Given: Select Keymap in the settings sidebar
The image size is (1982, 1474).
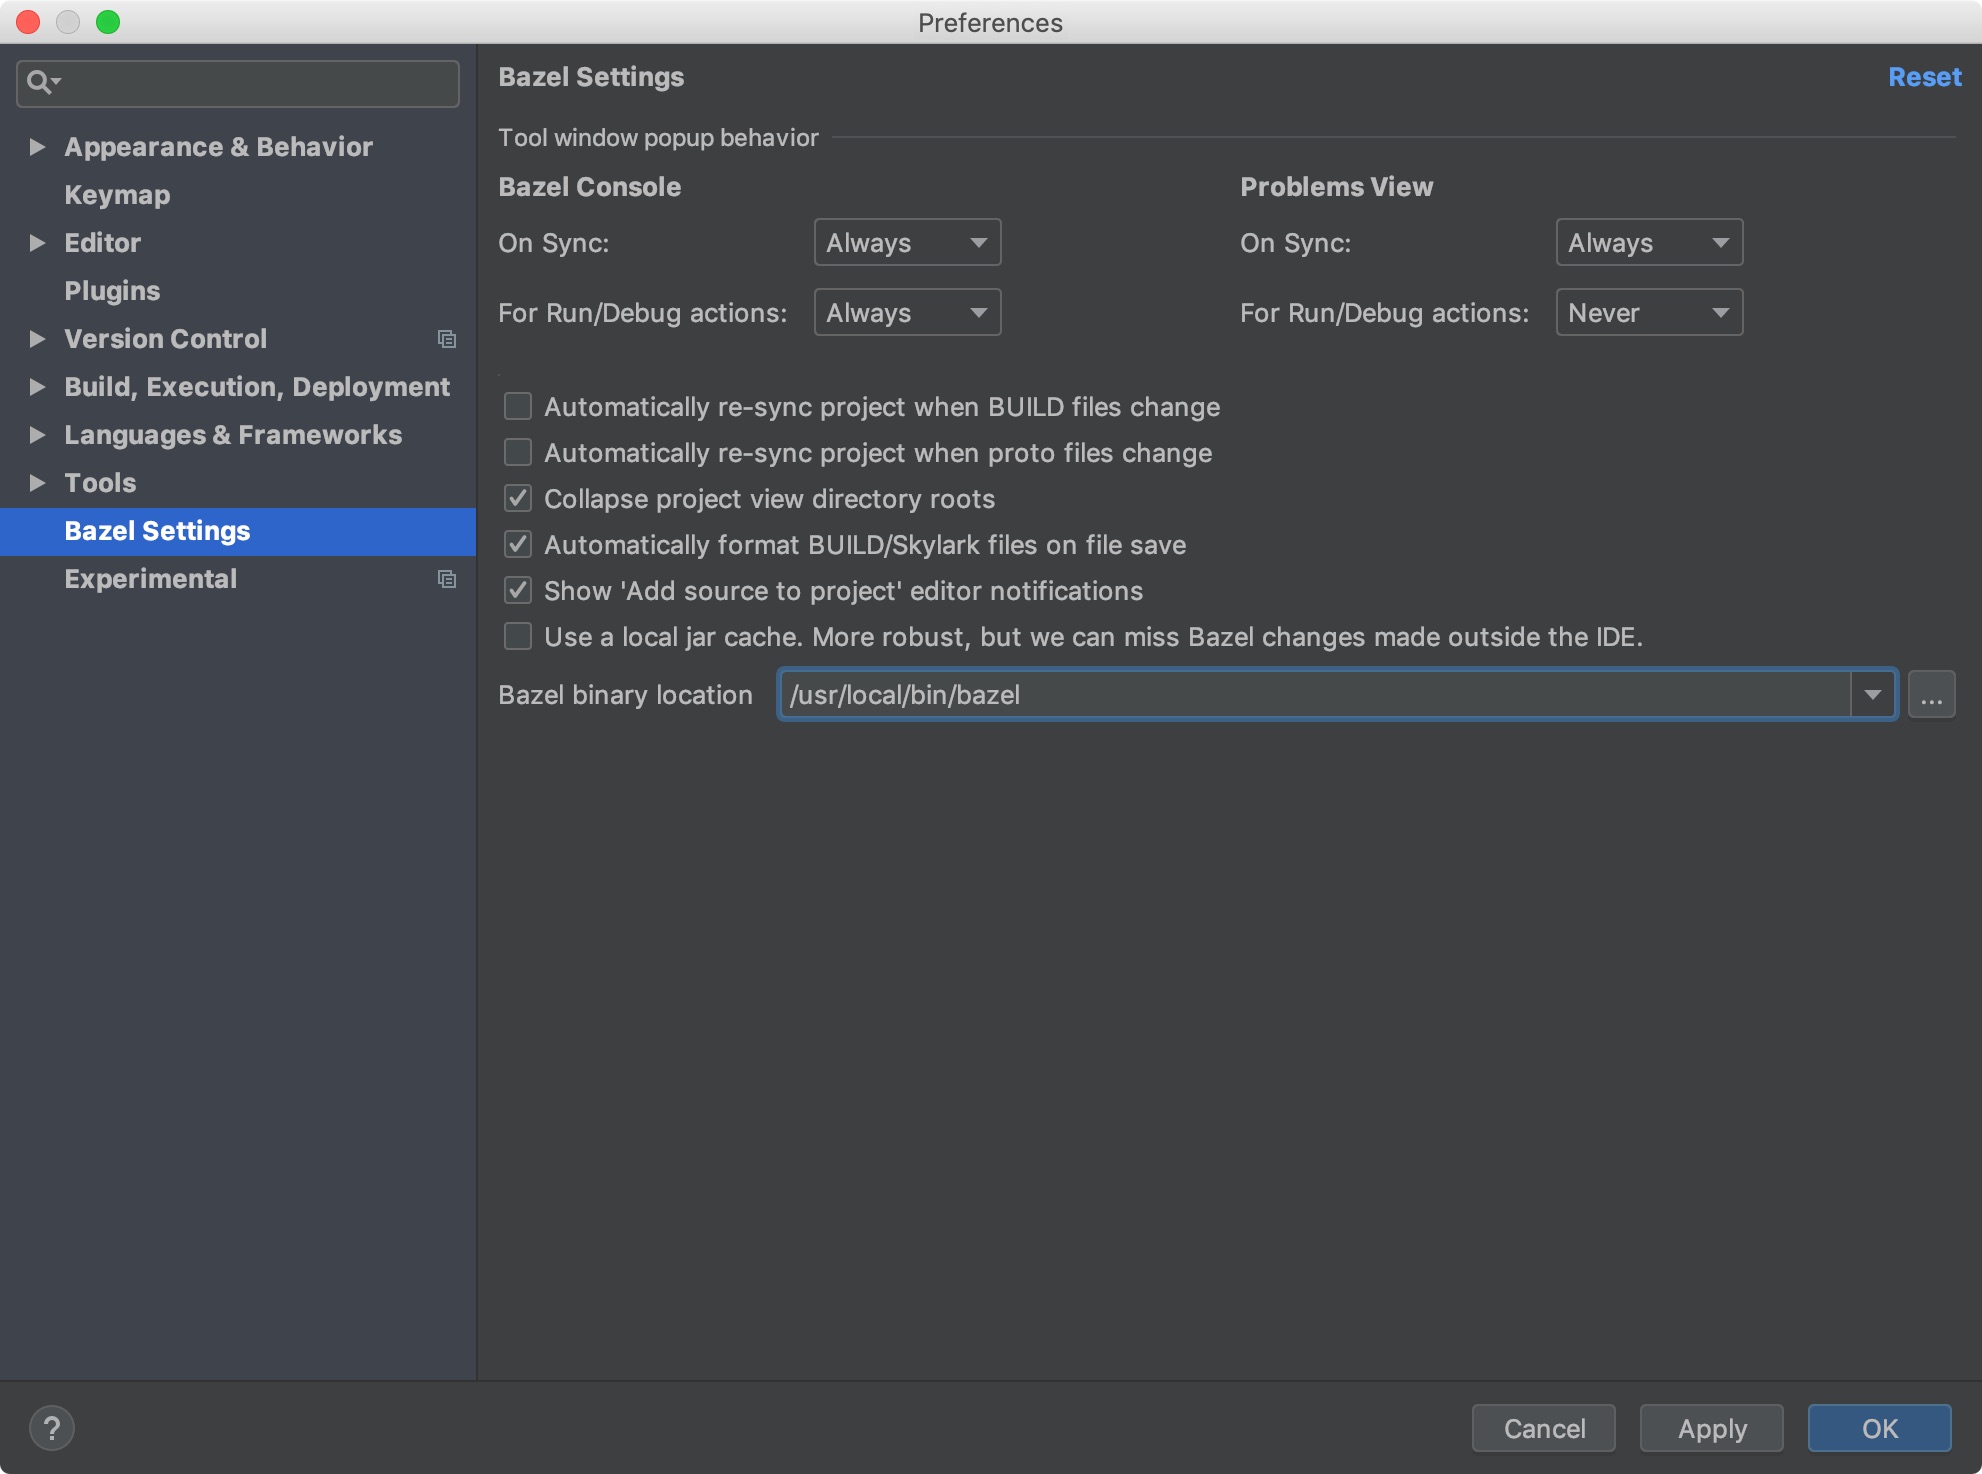Looking at the screenshot, I should click(117, 195).
